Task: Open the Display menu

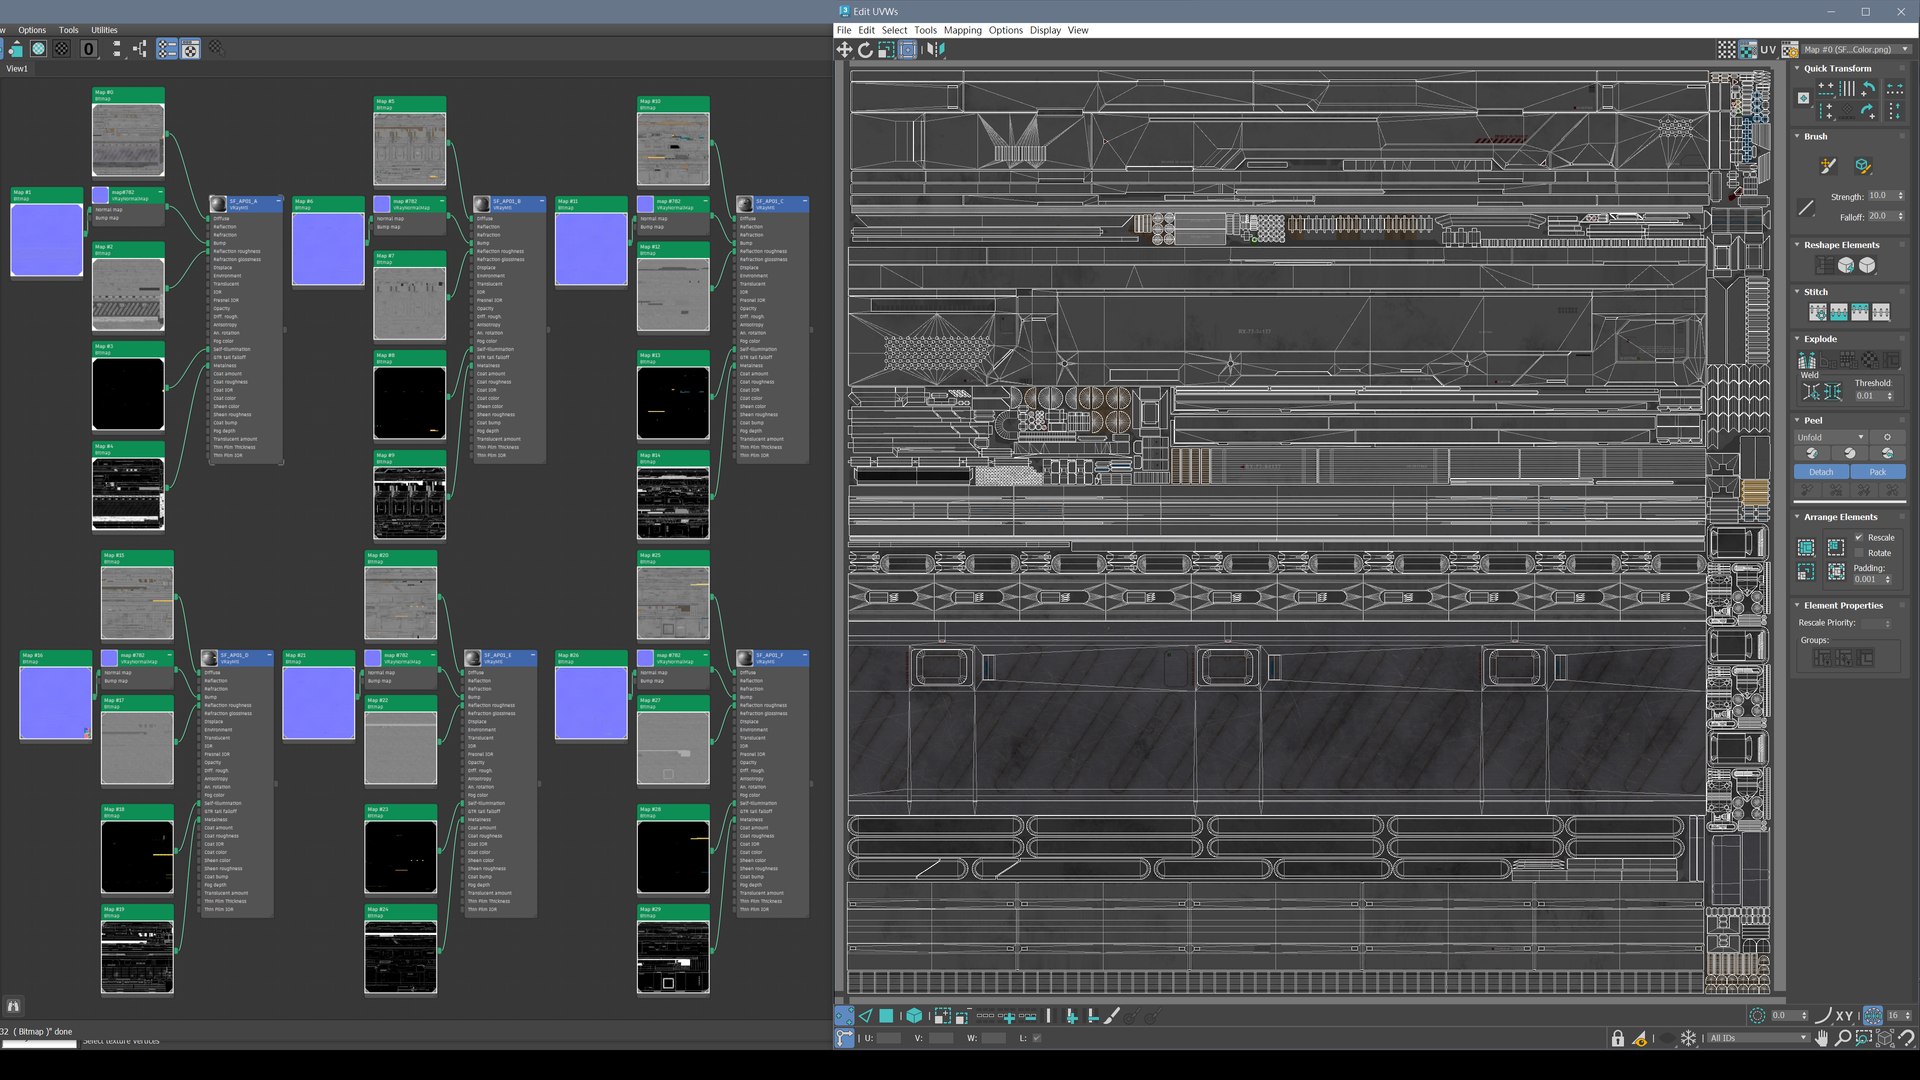Action: 1045,30
